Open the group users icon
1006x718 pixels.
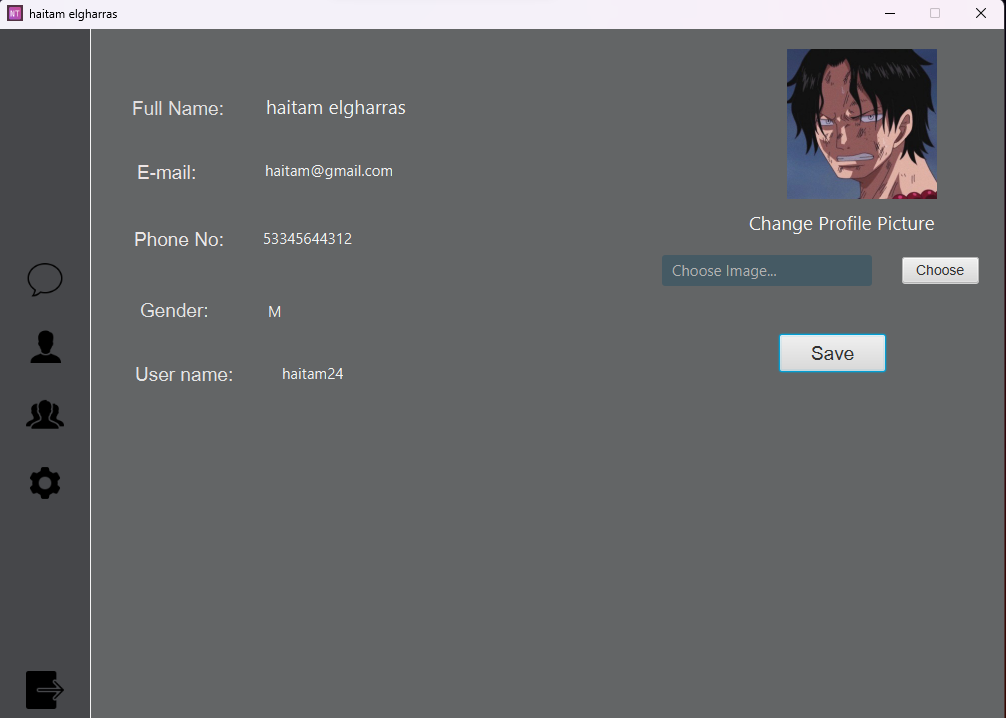[45, 415]
